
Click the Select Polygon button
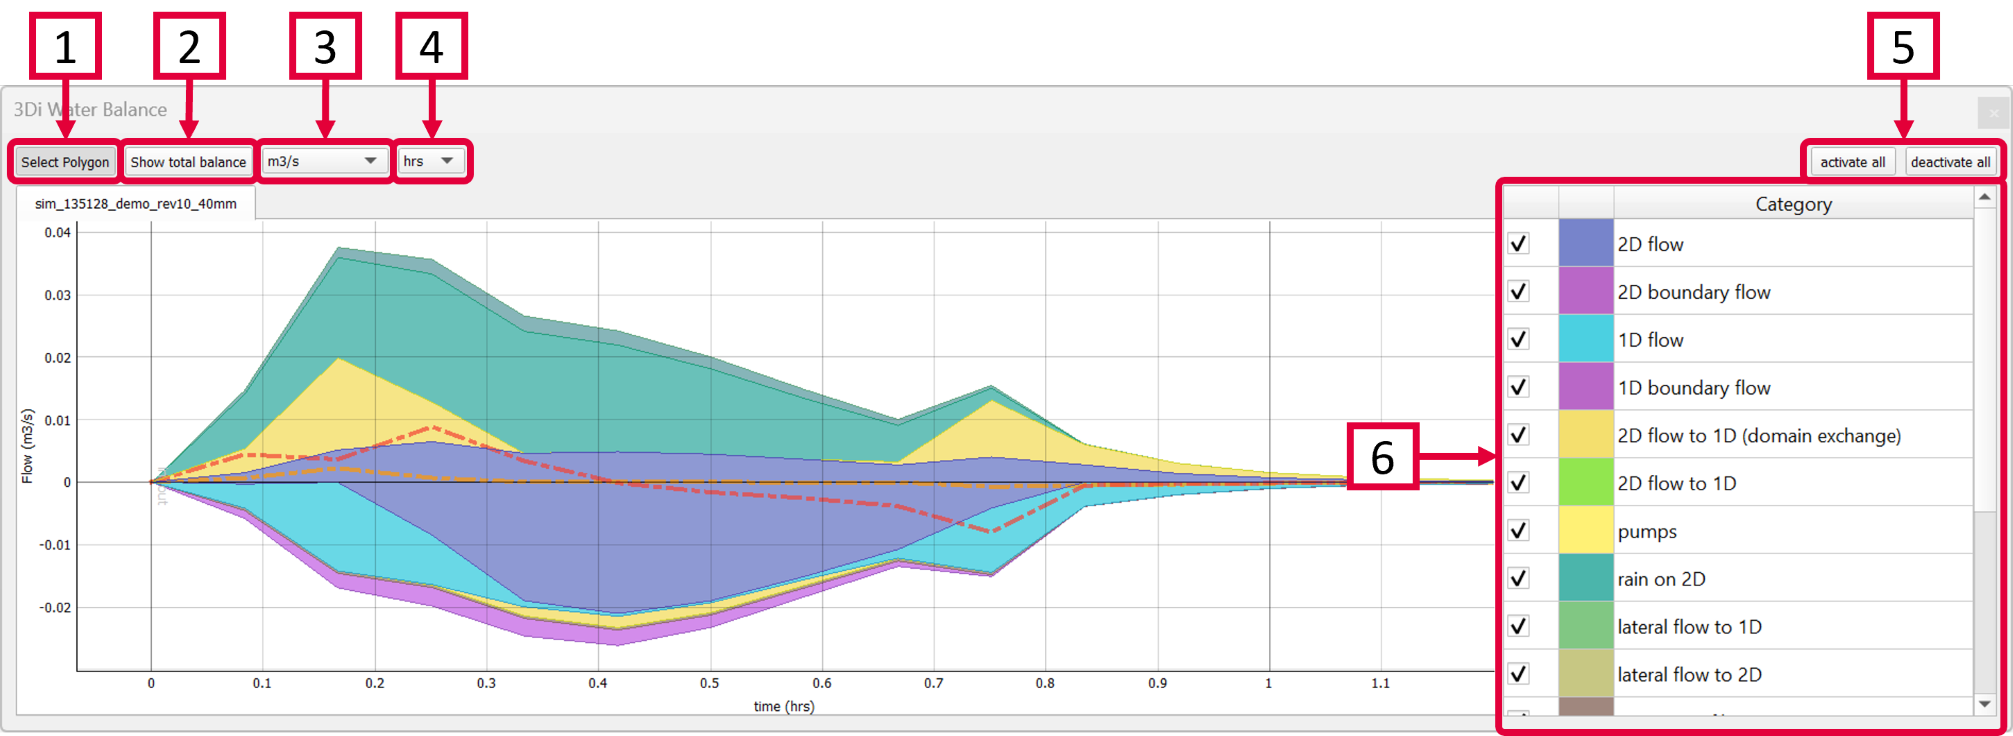point(65,162)
